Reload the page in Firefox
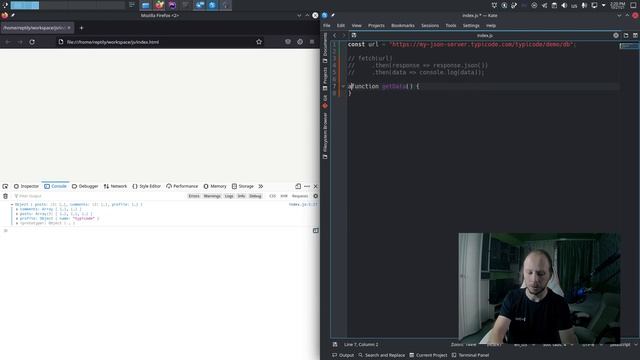 (x=32, y=42)
